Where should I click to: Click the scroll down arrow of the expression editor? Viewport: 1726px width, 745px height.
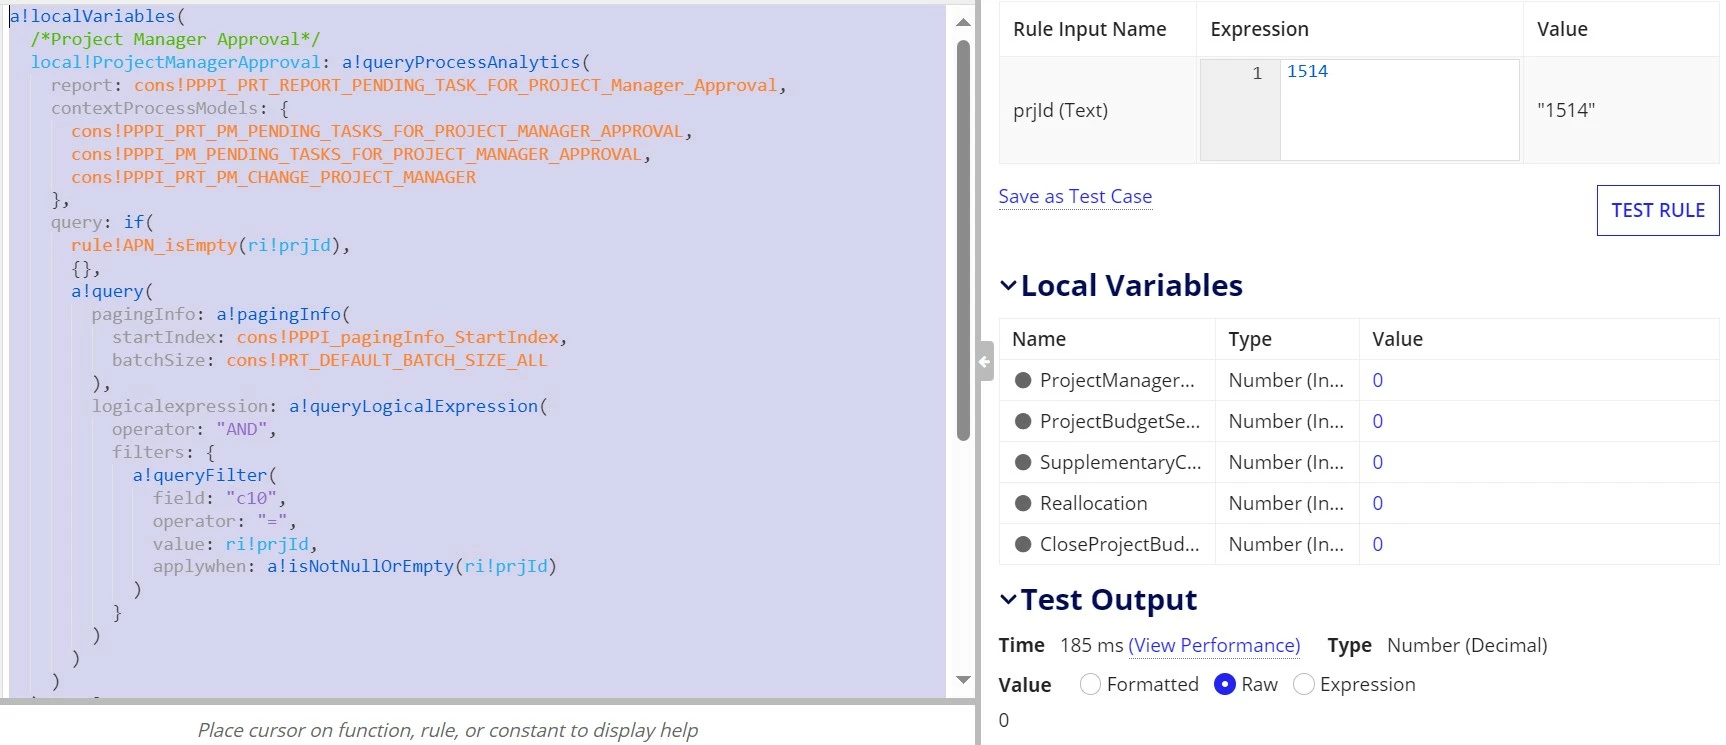click(x=963, y=680)
